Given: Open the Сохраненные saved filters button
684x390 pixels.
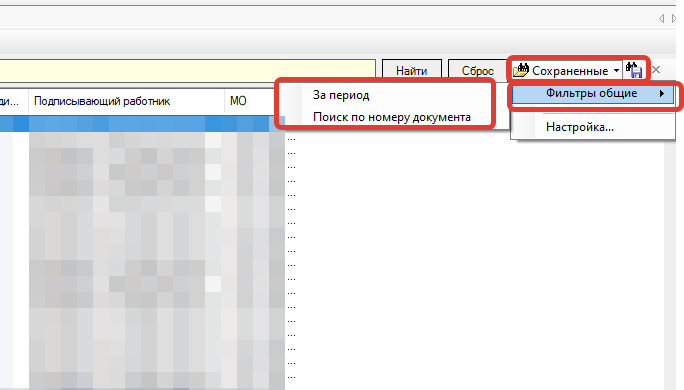Looking at the screenshot, I should pos(566,70).
